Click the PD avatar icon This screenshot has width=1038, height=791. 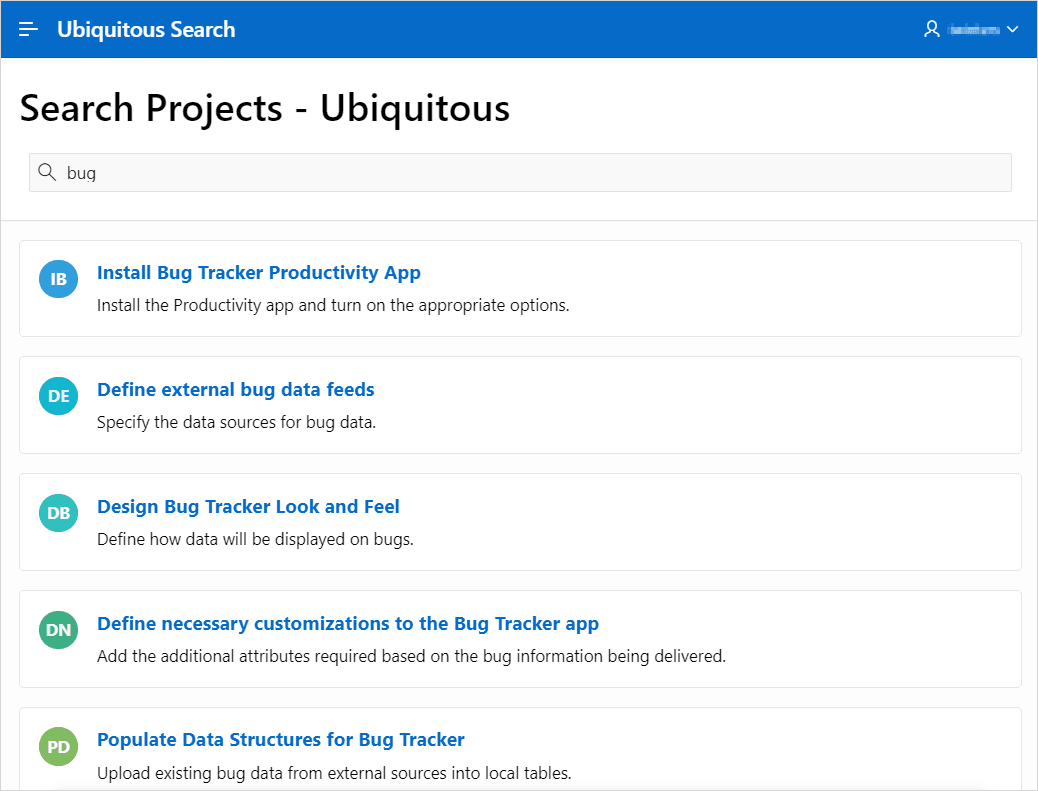pos(58,747)
